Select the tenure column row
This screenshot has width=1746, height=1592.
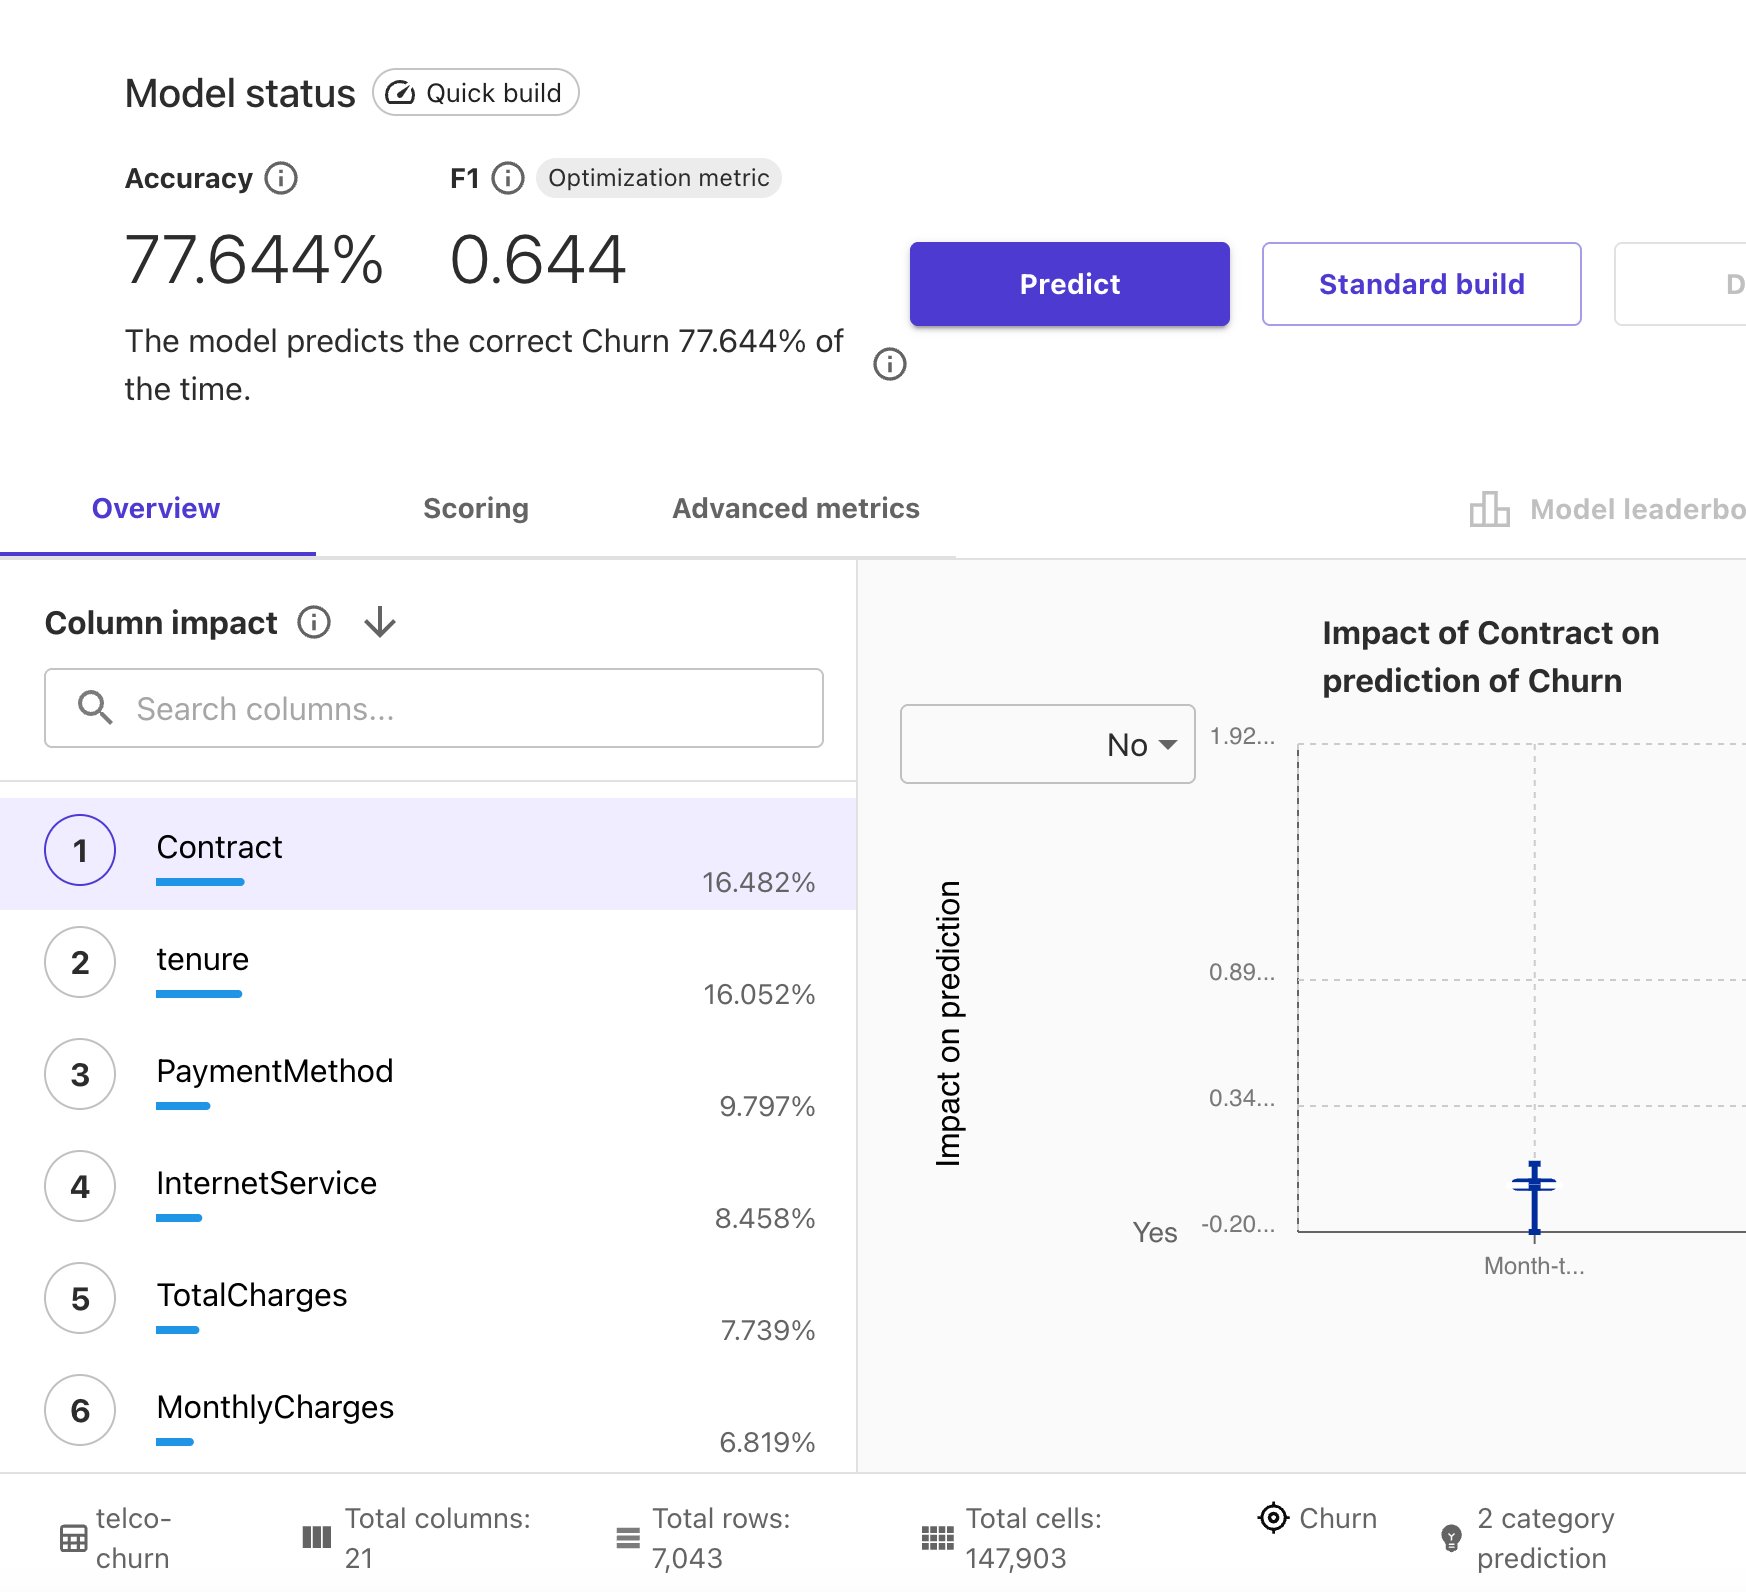(x=428, y=966)
